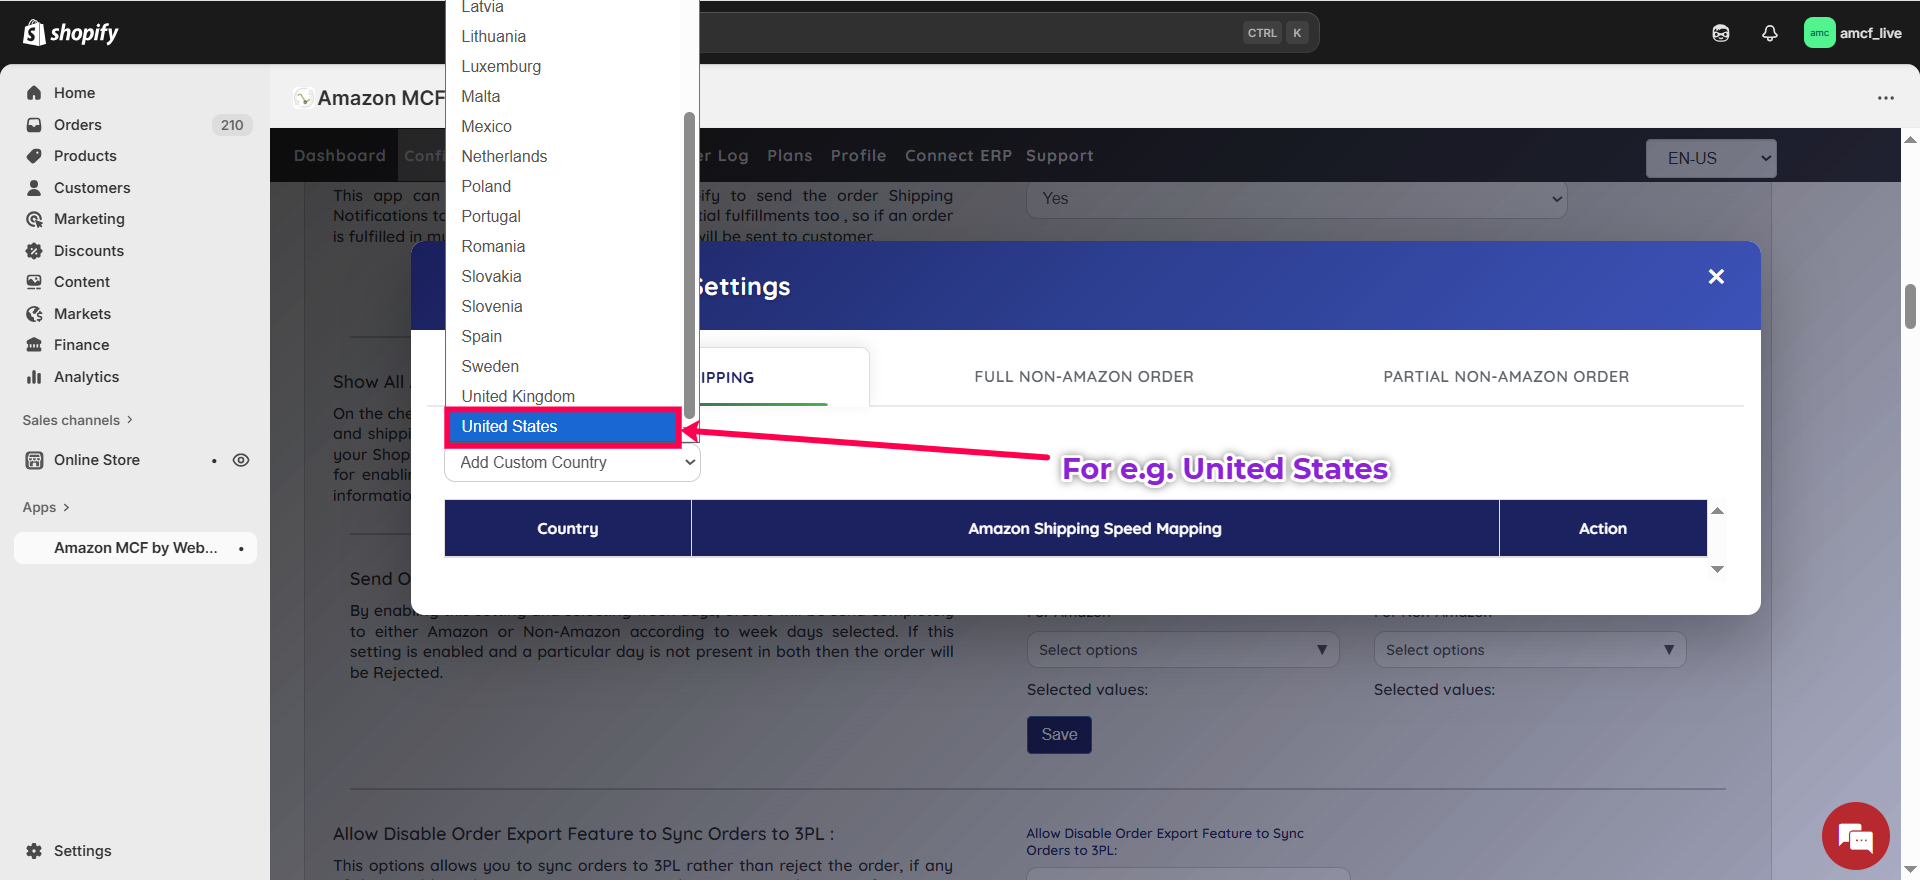
Task: Open the Sidekick assistant icon in top bar
Action: pyautogui.click(x=1720, y=33)
